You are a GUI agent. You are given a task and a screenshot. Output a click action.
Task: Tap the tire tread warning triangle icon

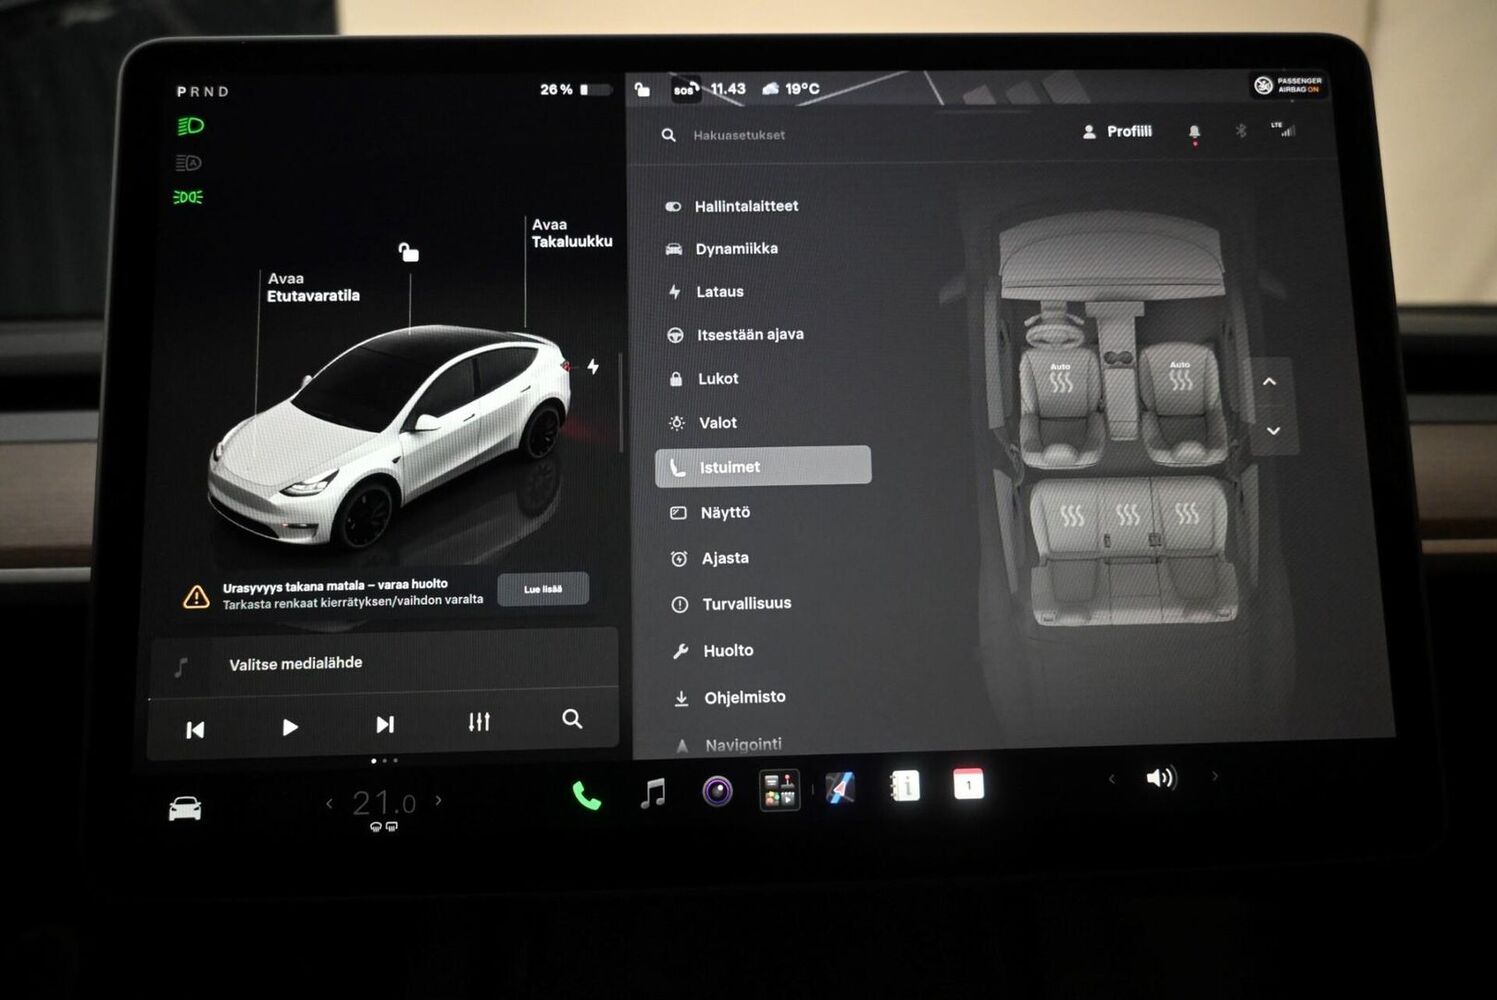pos(196,597)
